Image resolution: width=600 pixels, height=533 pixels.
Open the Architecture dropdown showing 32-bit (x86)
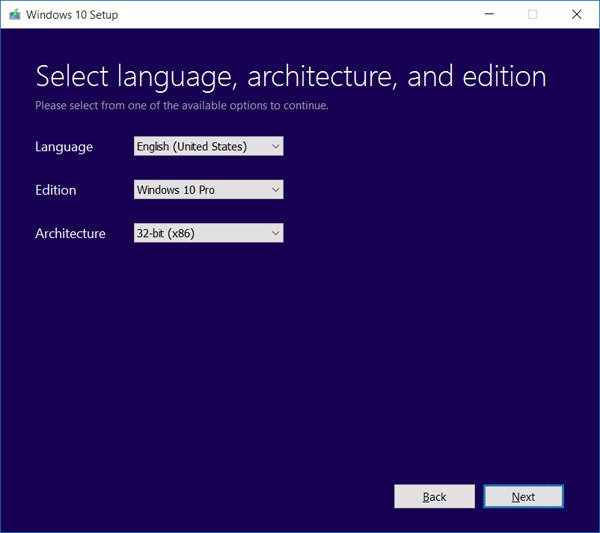pos(209,233)
